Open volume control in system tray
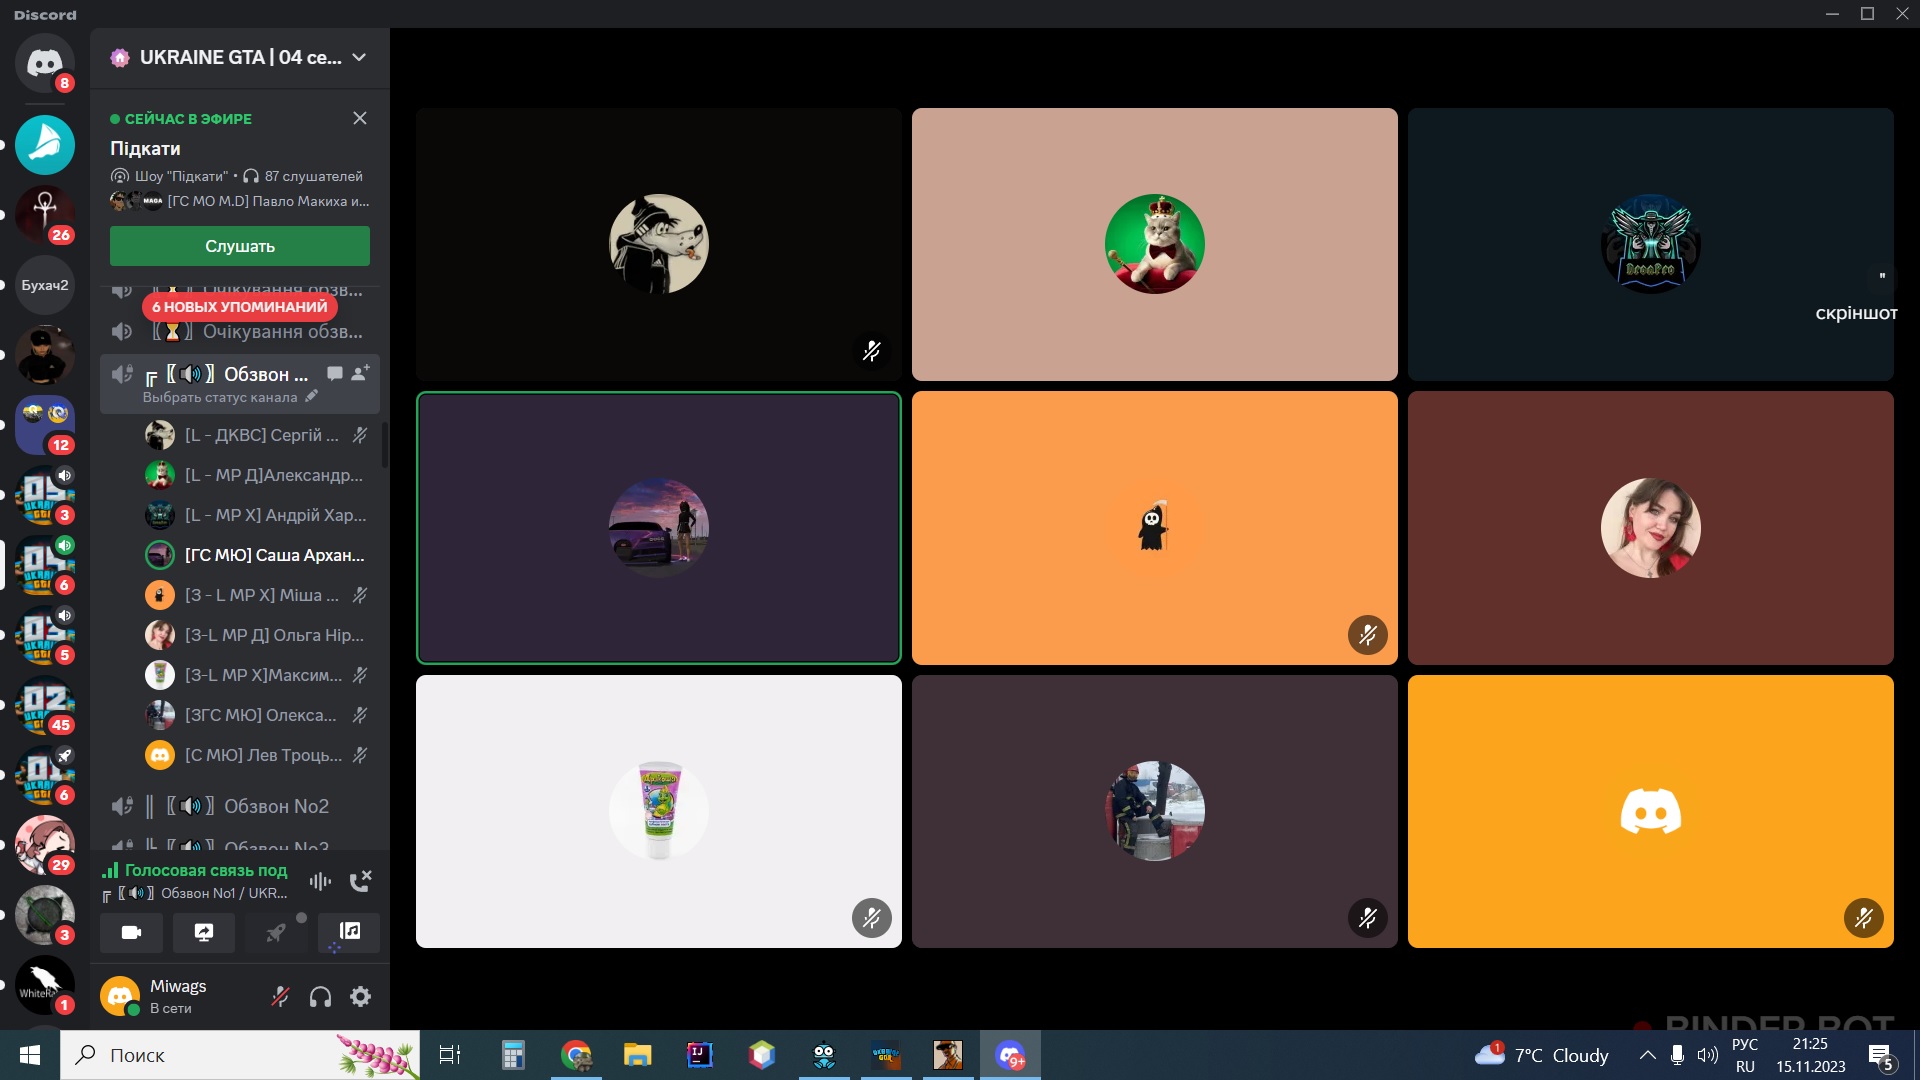The width and height of the screenshot is (1920, 1080). click(x=1708, y=1055)
